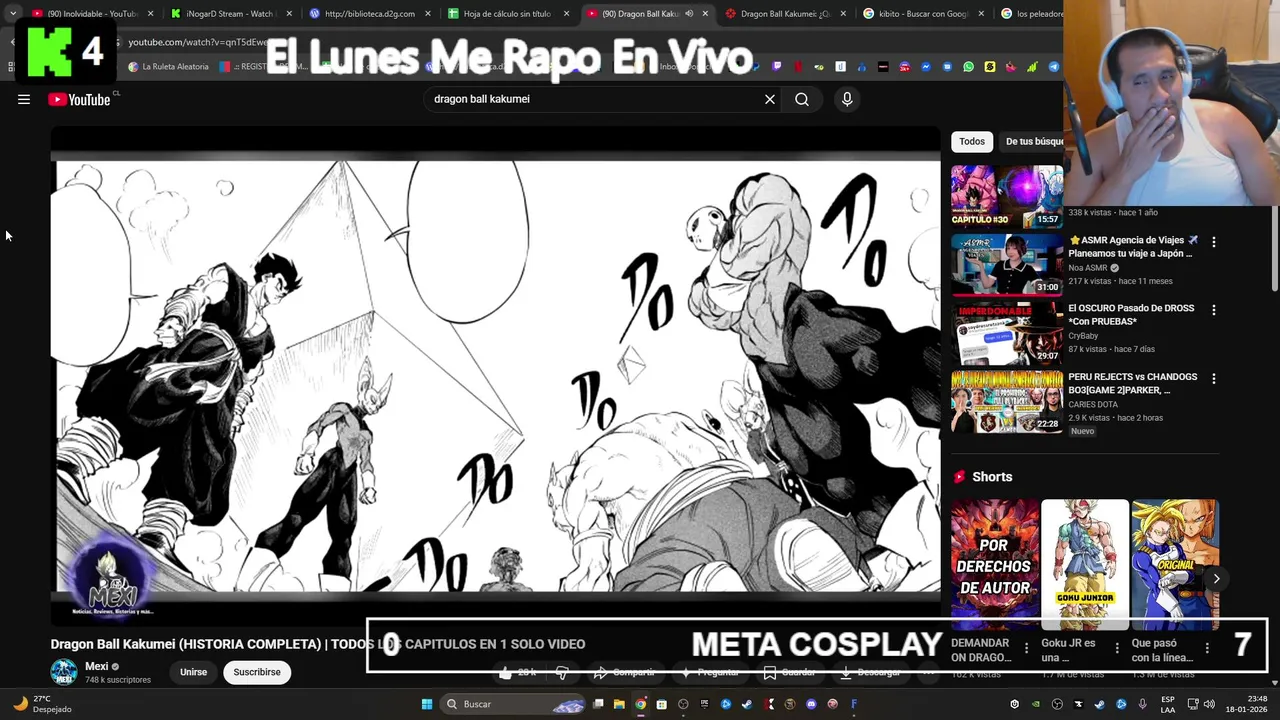Viewport: 1280px width, 720px height.
Task: Open 'POR DERECHOS DE AUTOR' short
Action: pyautogui.click(x=995, y=564)
